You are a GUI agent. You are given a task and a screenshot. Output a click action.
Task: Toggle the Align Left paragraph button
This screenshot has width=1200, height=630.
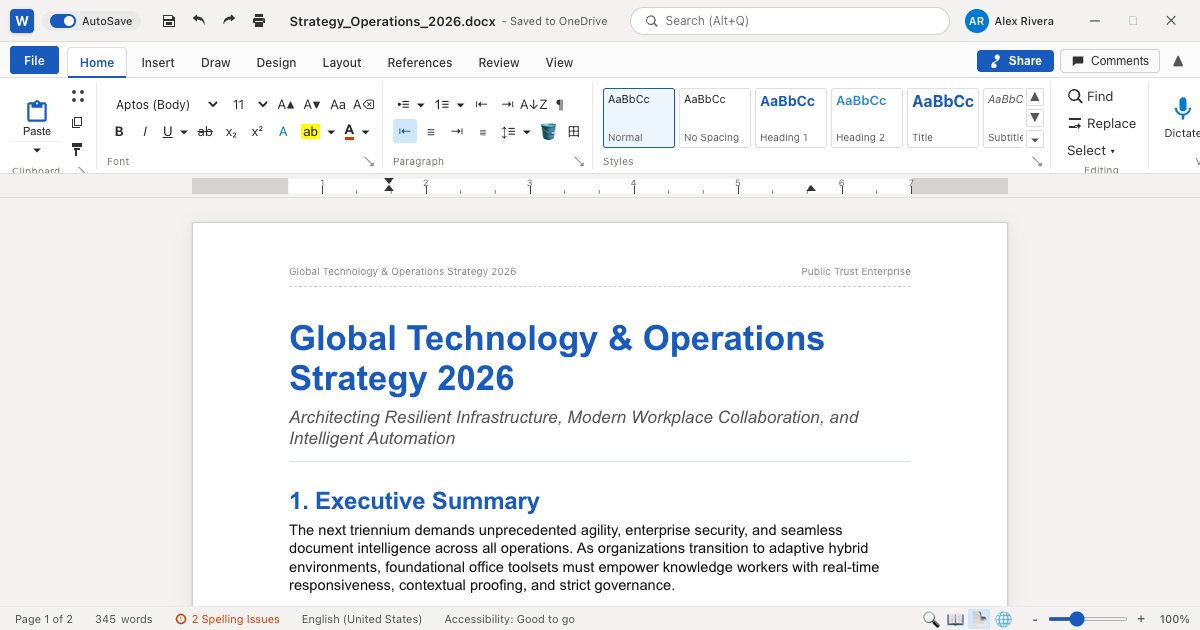click(x=405, y=131)
